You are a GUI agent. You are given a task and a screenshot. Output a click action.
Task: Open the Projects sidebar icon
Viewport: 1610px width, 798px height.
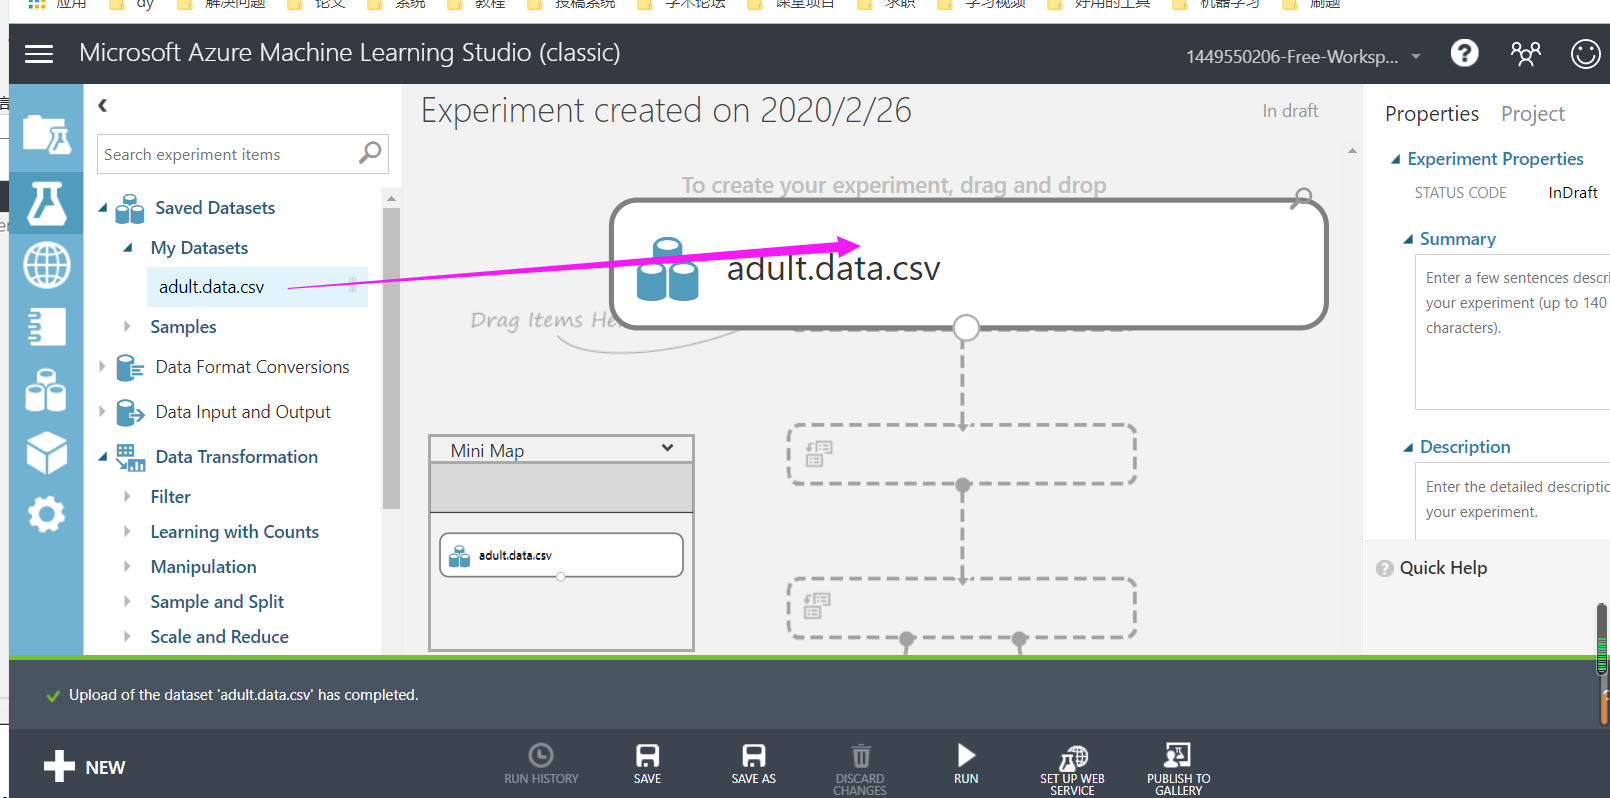coord(46,135)
